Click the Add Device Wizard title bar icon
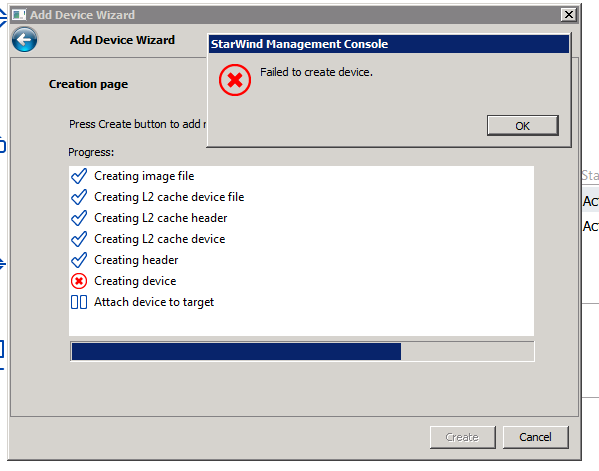599x471 pixels. [19, 15]
